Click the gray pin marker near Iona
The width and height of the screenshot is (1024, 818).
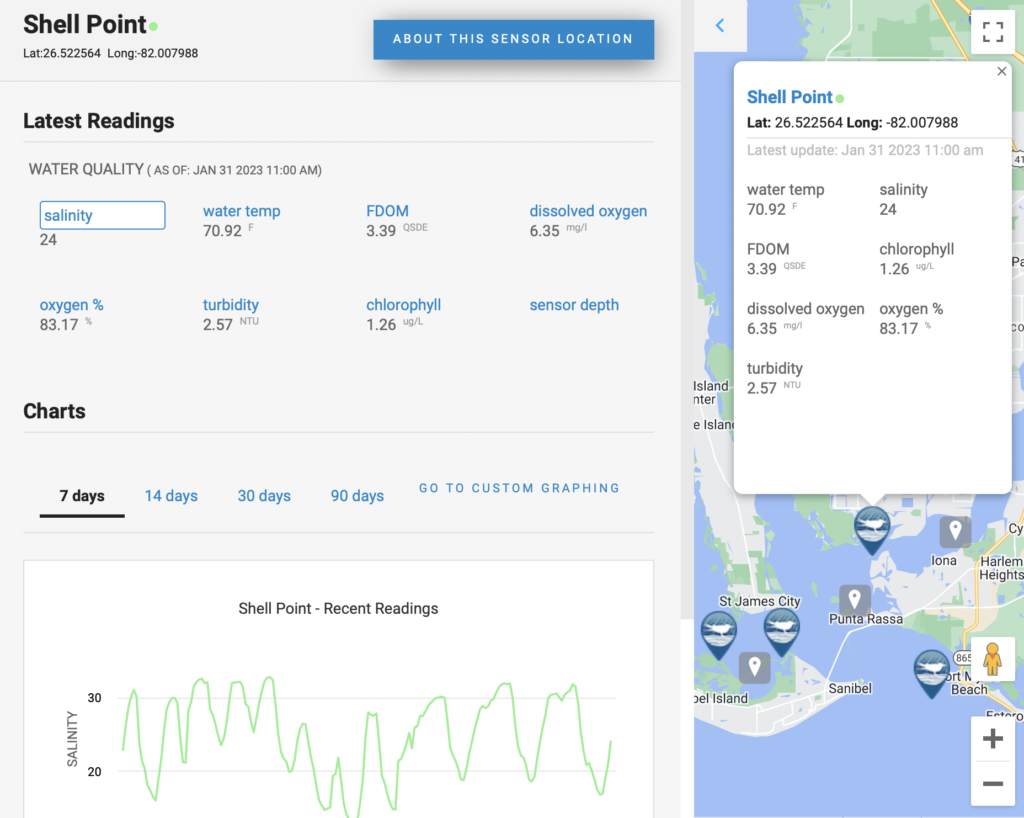click(x=955, y=530)
